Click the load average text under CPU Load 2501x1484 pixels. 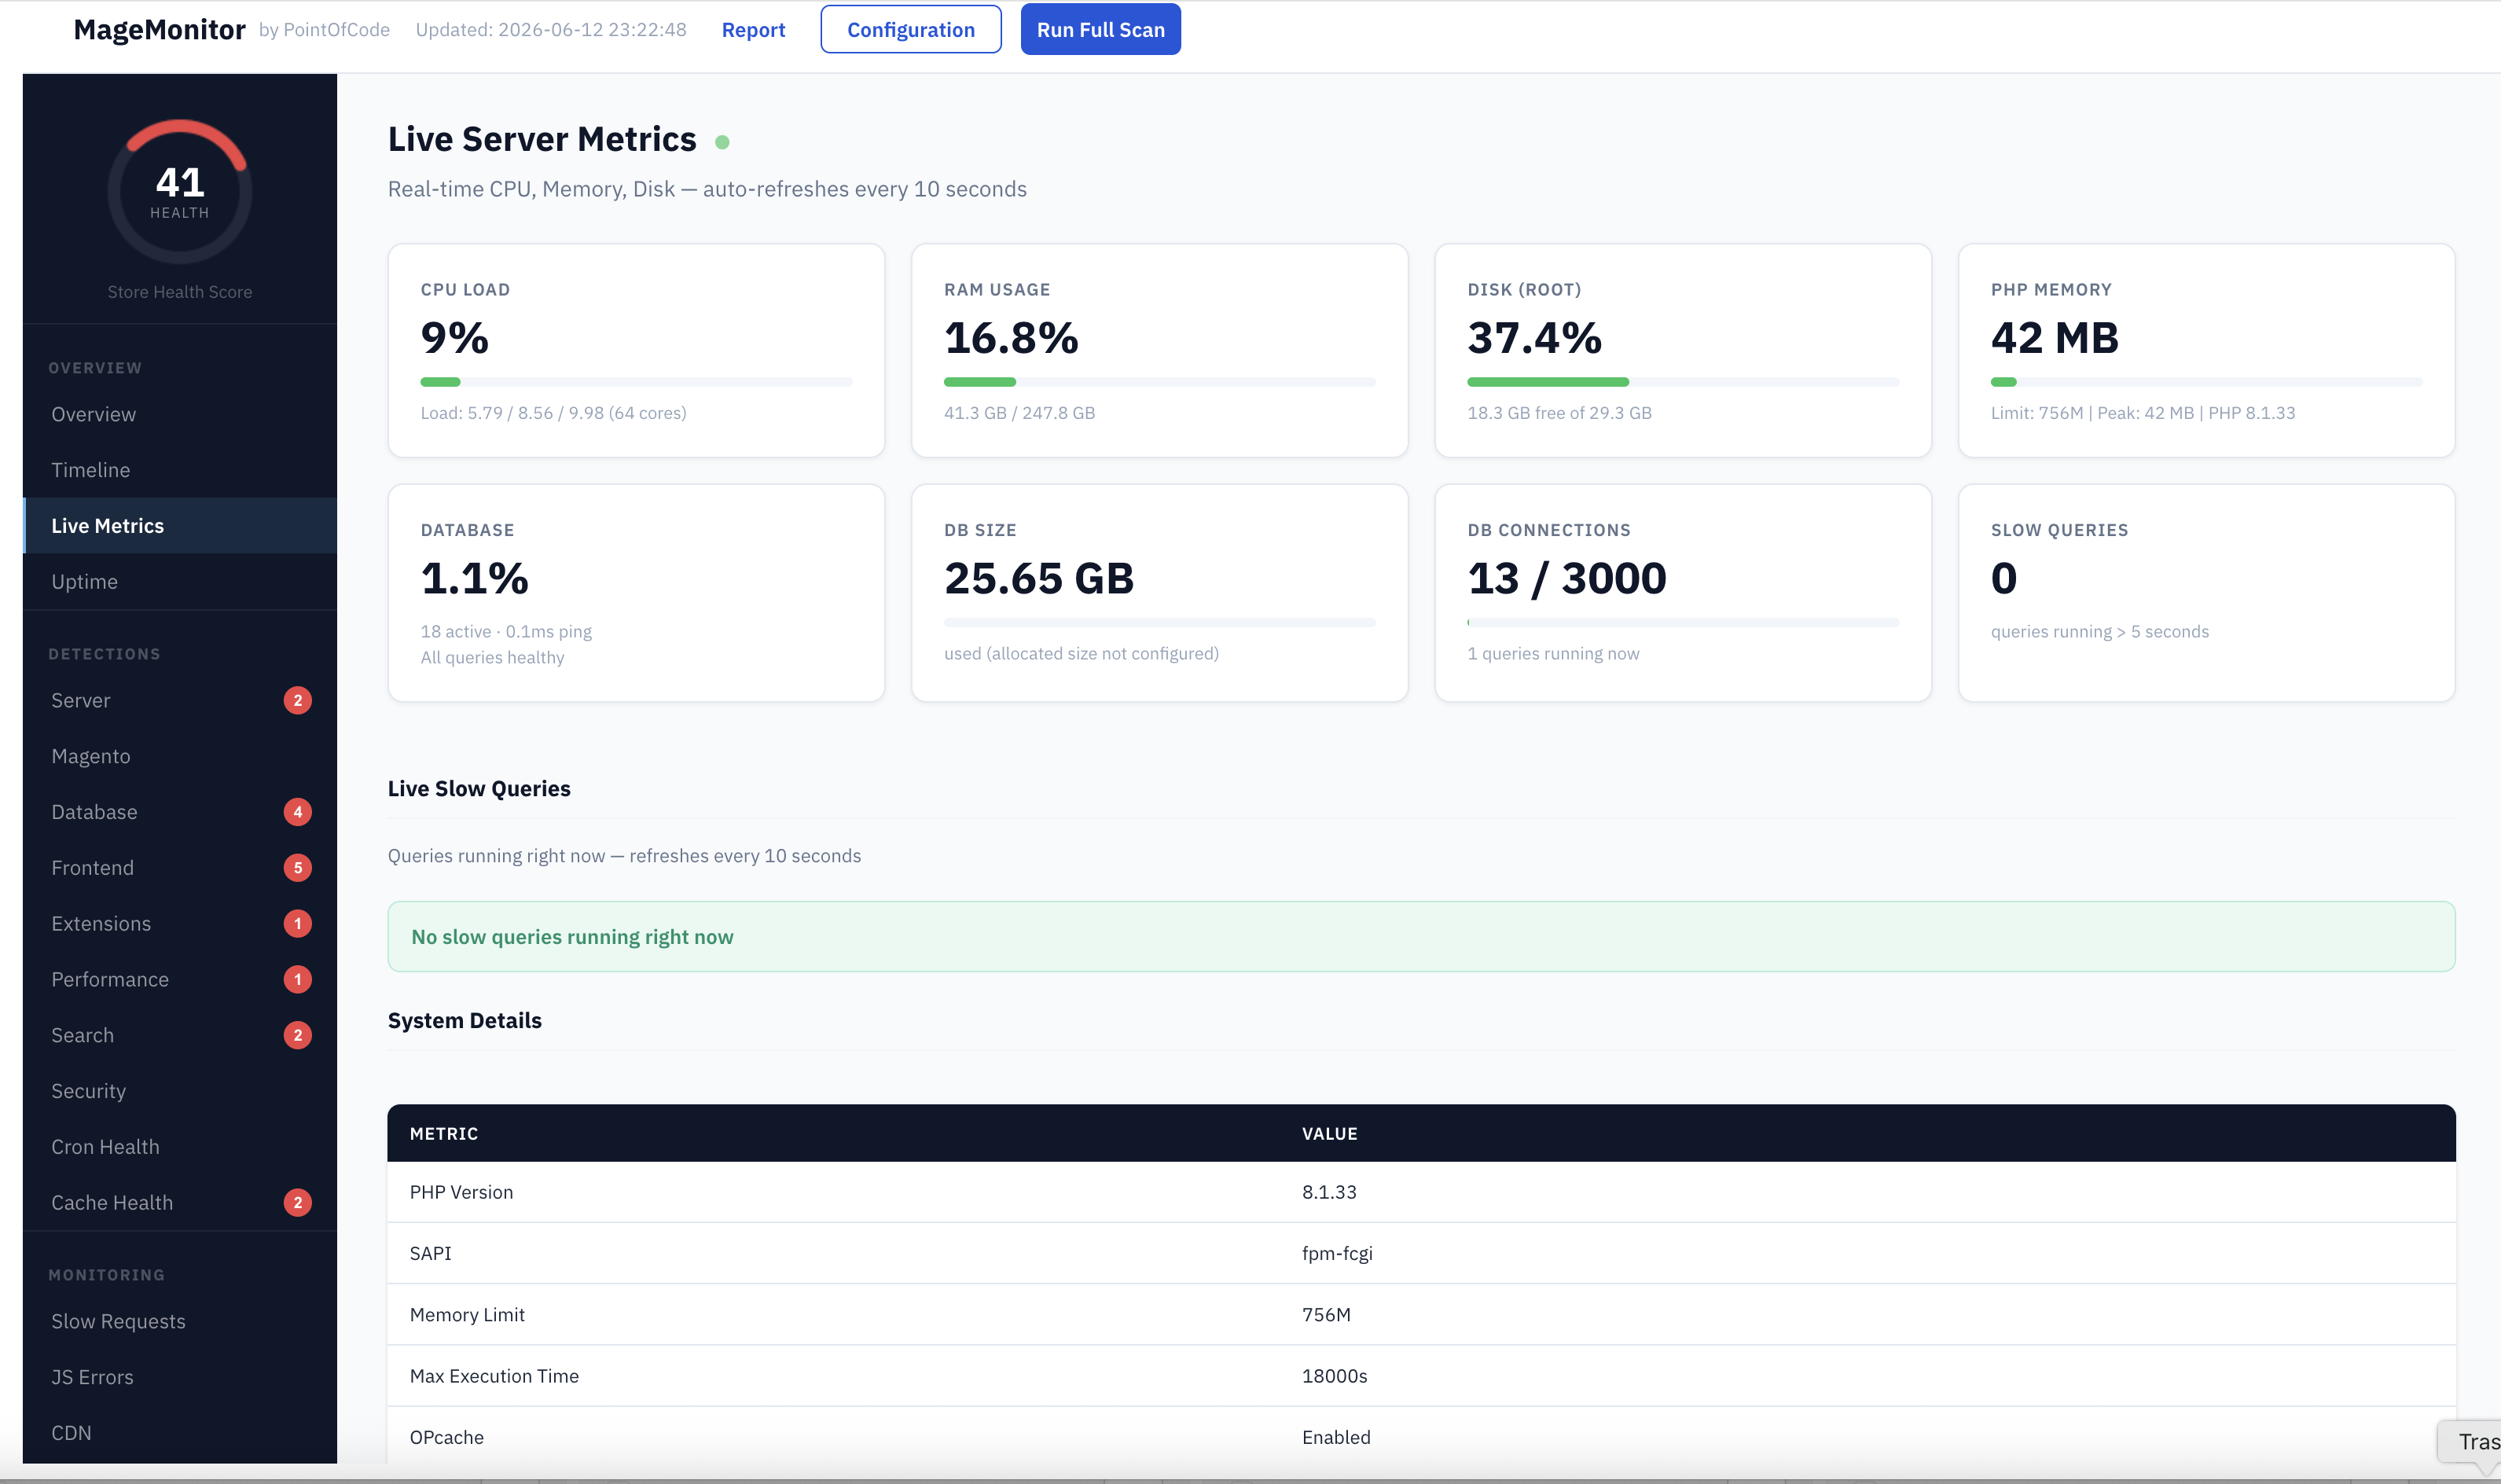(553, 413)
